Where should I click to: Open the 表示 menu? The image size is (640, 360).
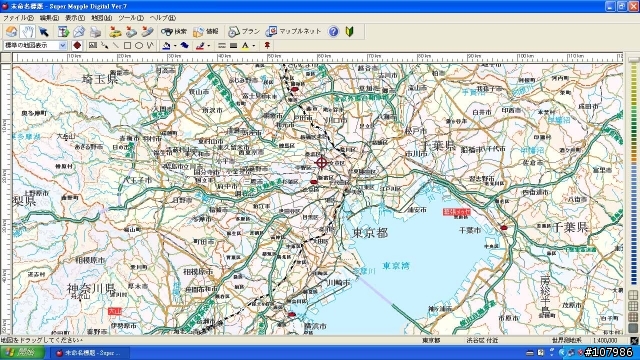click(x=75, y=18)
